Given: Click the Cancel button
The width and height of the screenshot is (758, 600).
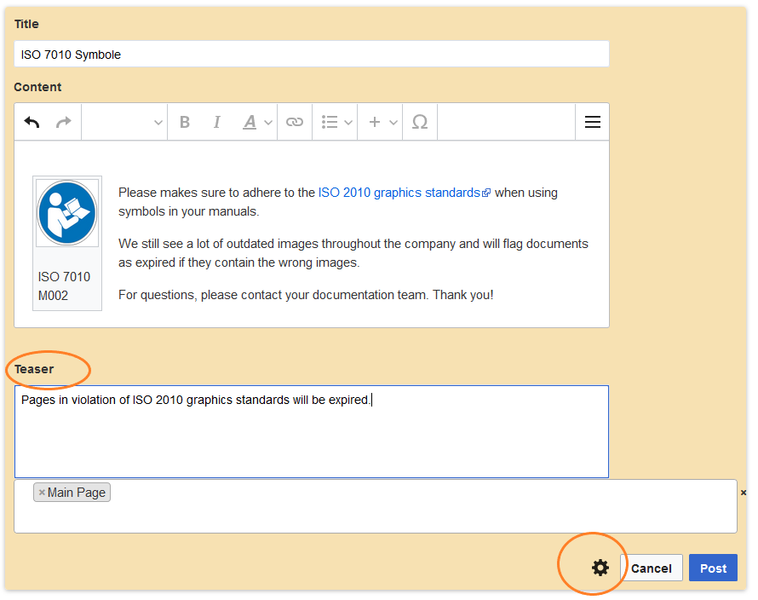Looking at the screenshot, I should 651,568.
